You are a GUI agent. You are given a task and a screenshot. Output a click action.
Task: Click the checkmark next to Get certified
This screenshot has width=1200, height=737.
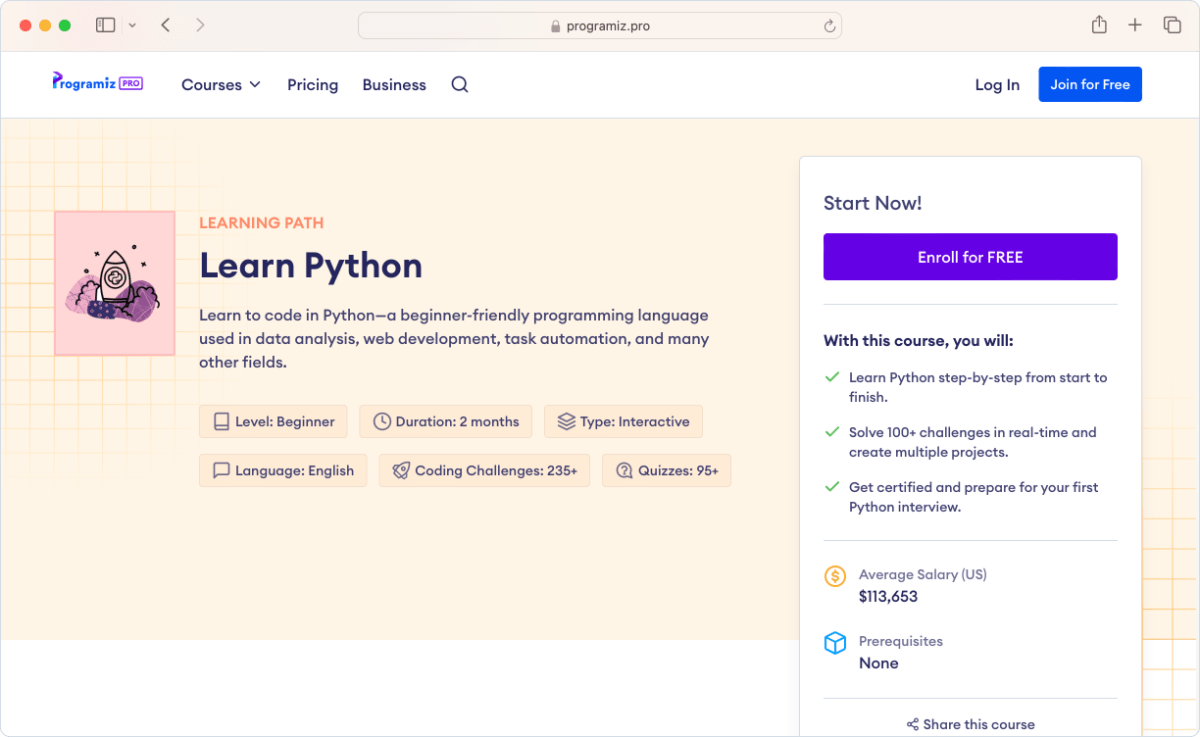coord(831,487)
